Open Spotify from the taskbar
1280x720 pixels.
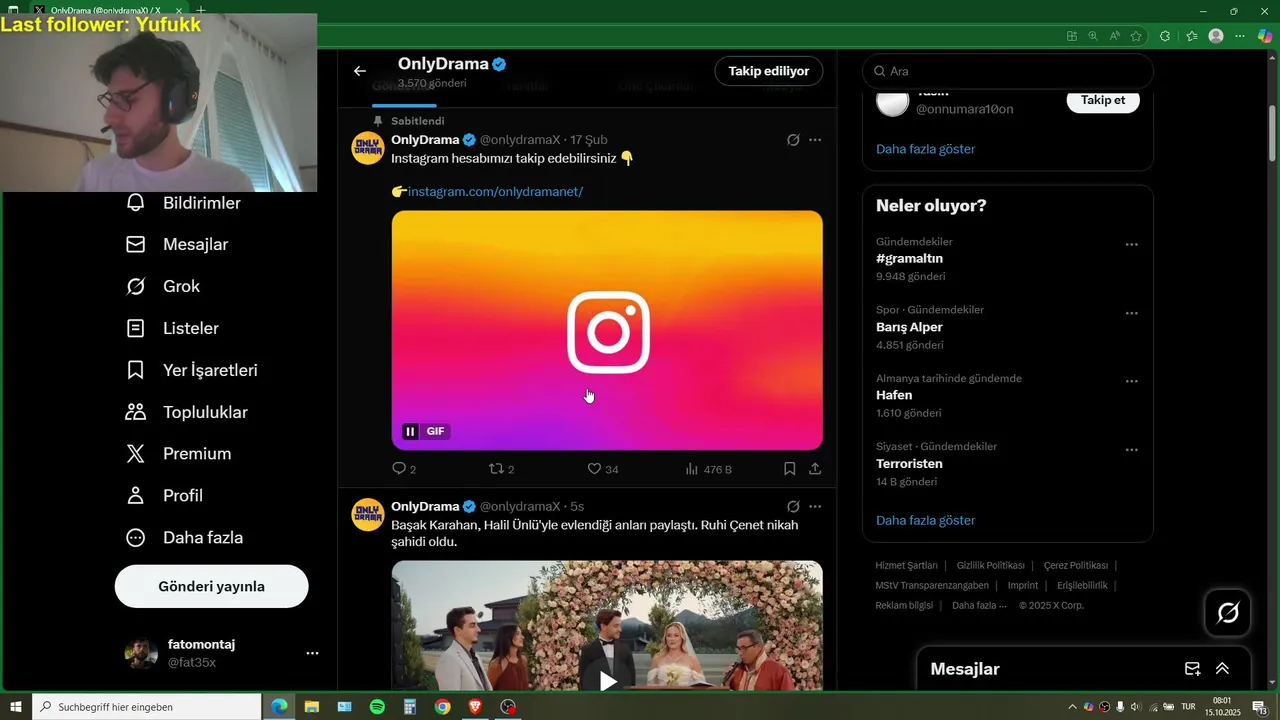click(377, 707)
